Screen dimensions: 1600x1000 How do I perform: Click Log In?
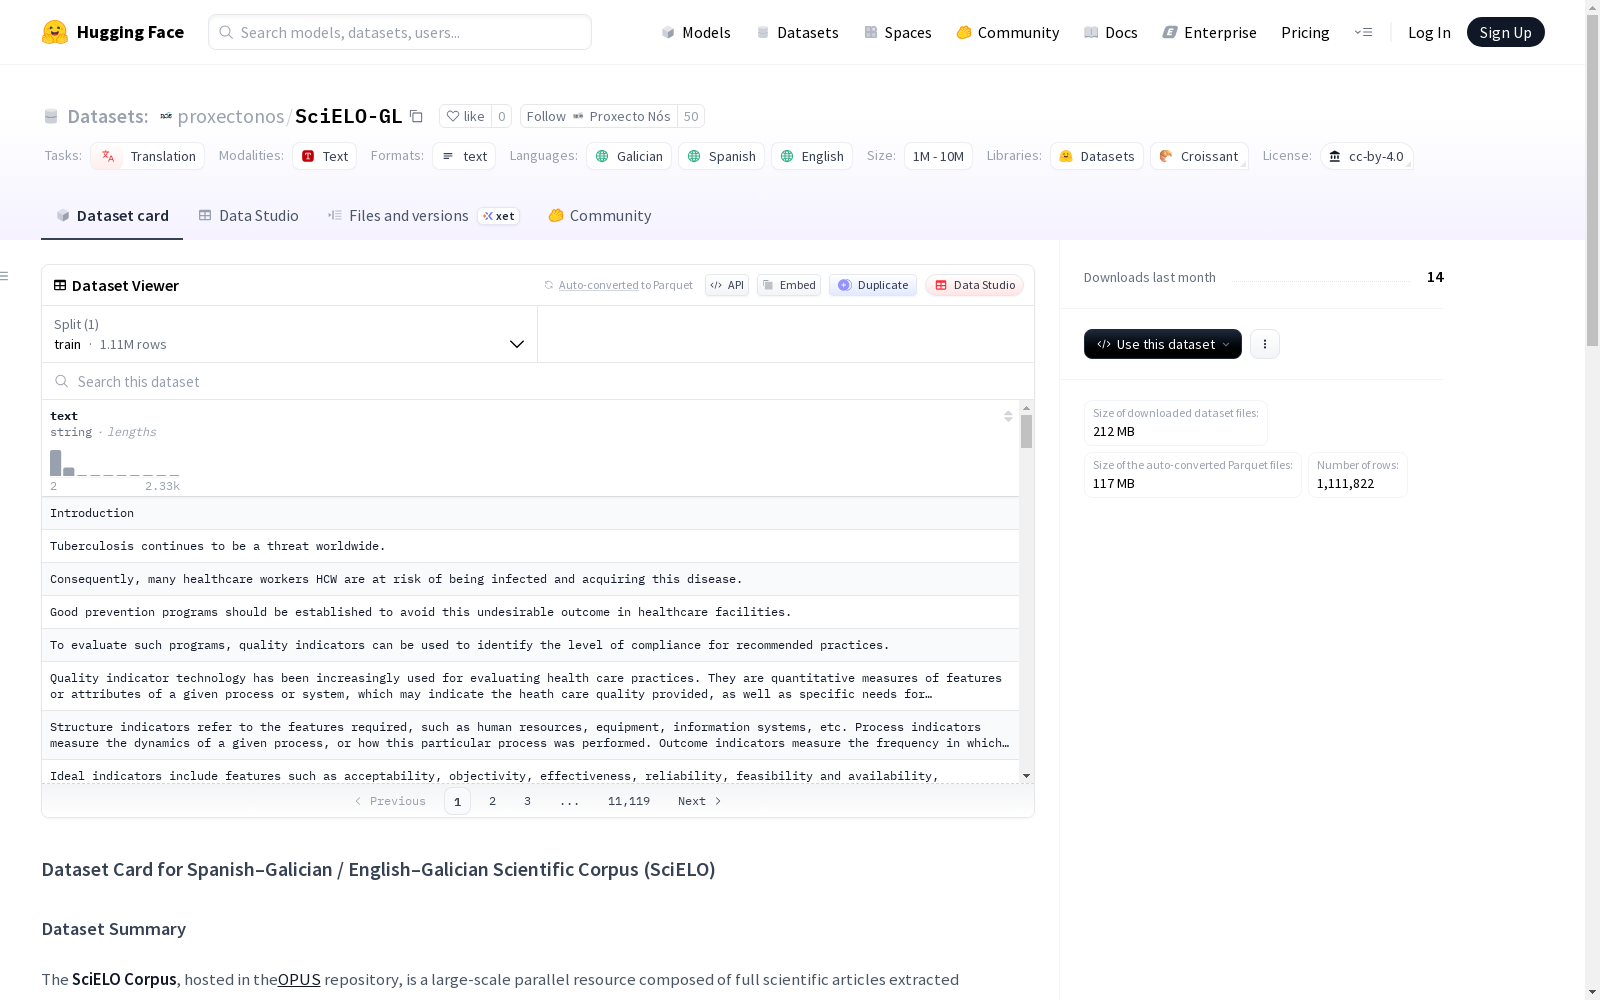point(1429,32)
